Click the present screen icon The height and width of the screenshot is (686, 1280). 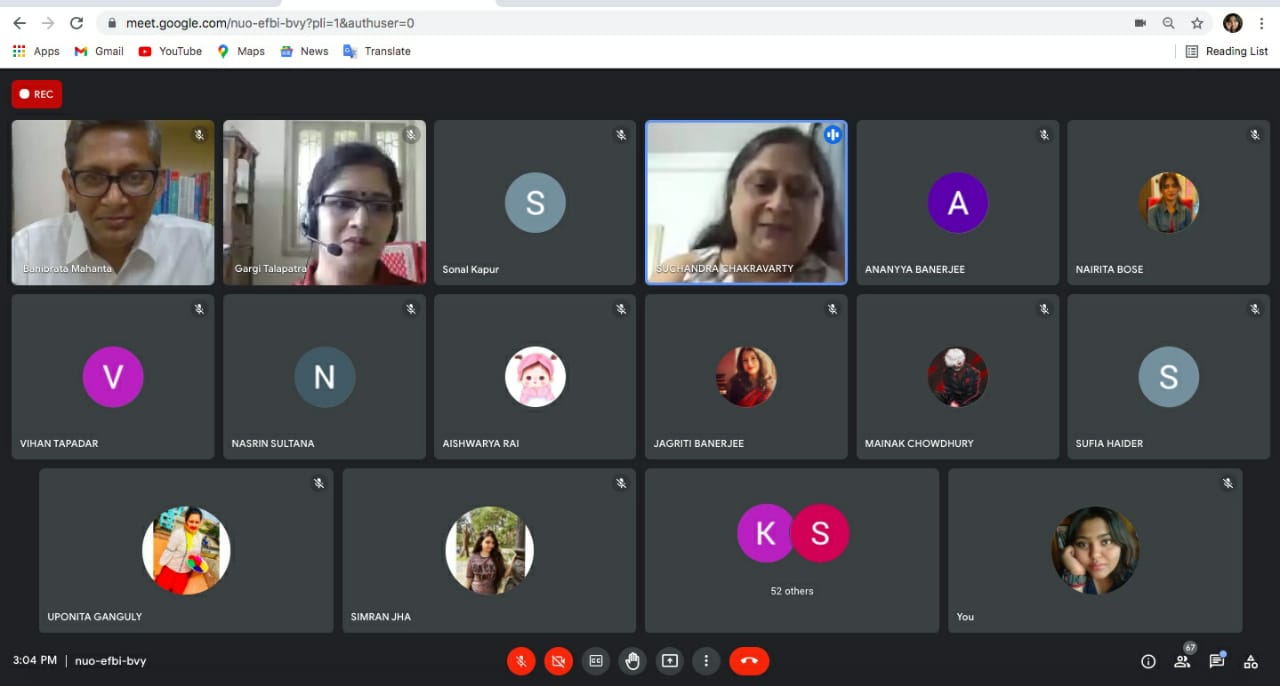670,661
